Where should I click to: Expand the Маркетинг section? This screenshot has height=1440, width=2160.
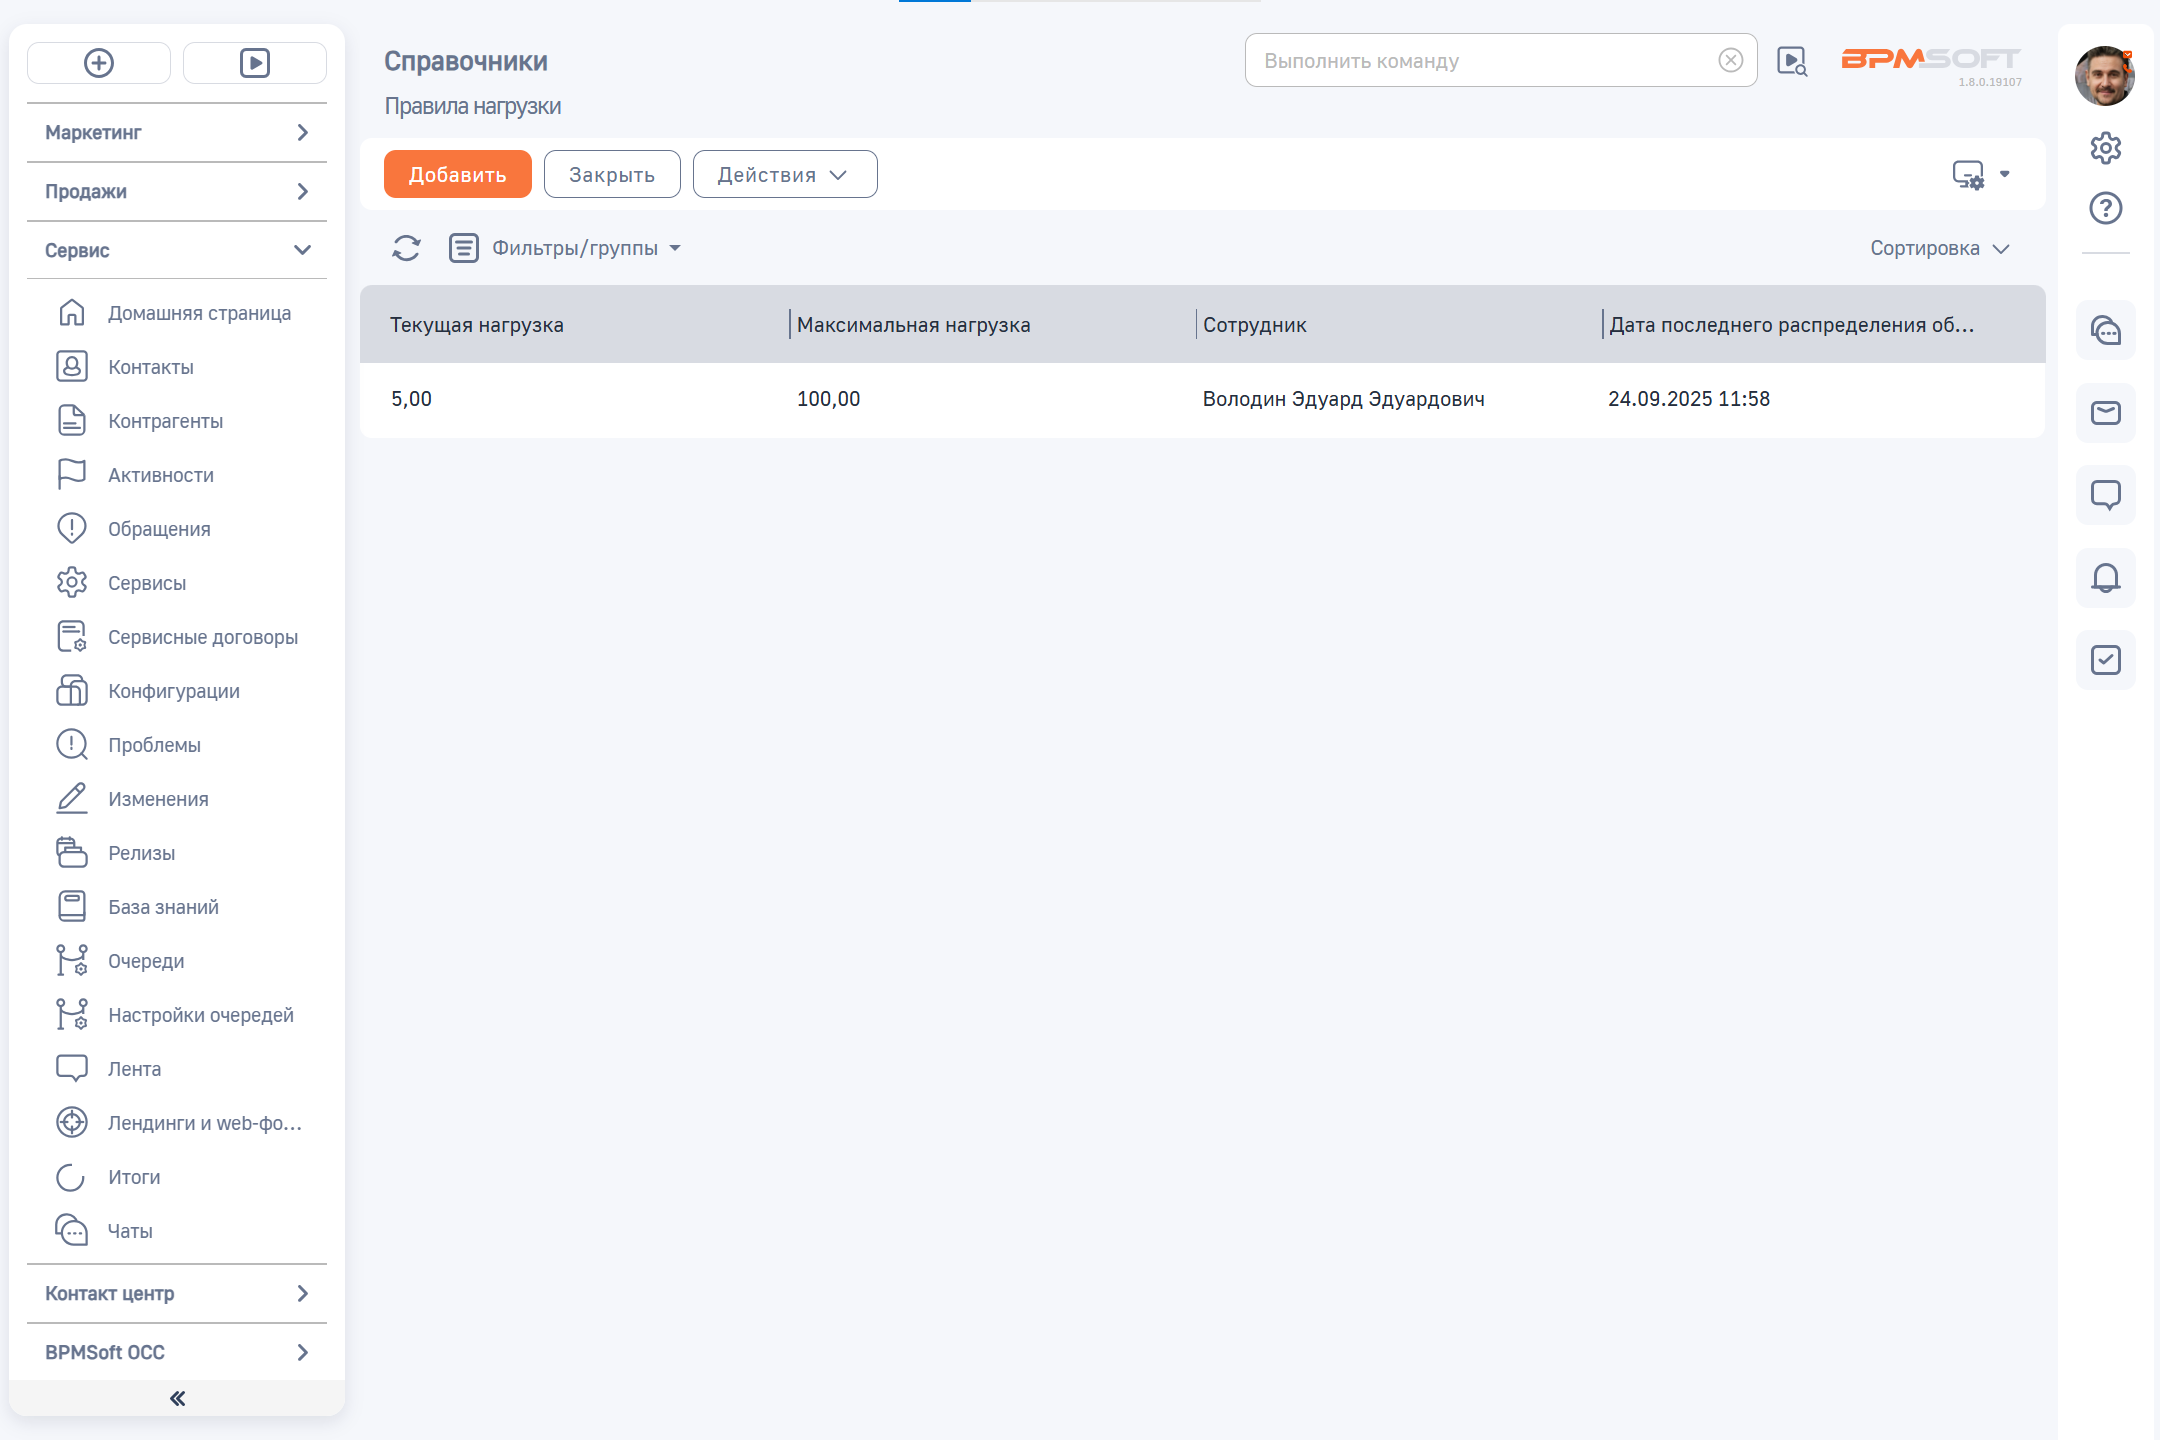click(x=176, y=132)
